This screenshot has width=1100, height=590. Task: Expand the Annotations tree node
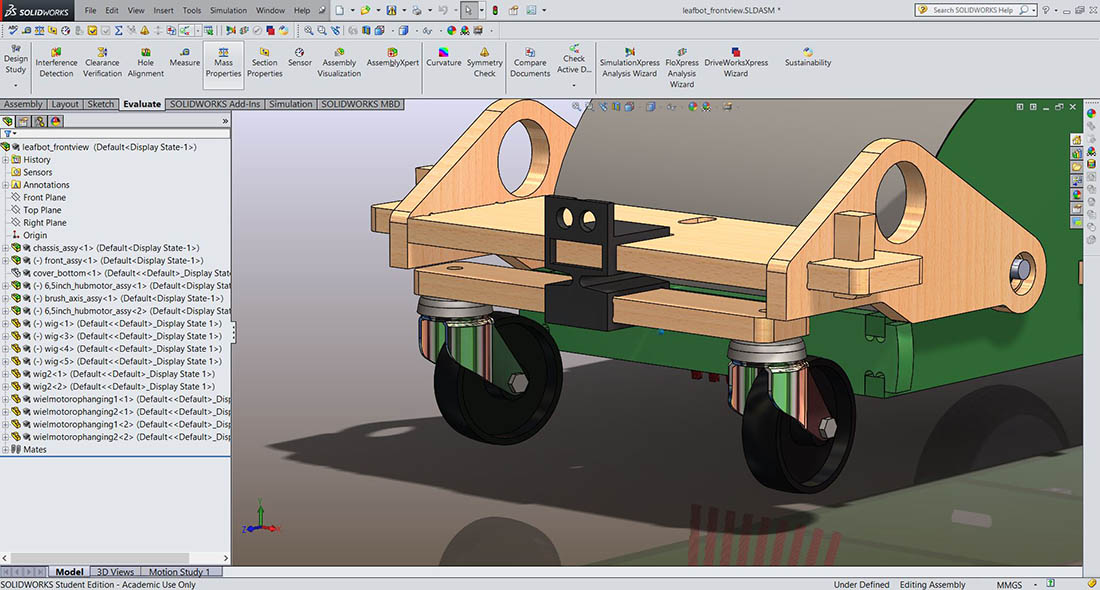click(6, 185)
